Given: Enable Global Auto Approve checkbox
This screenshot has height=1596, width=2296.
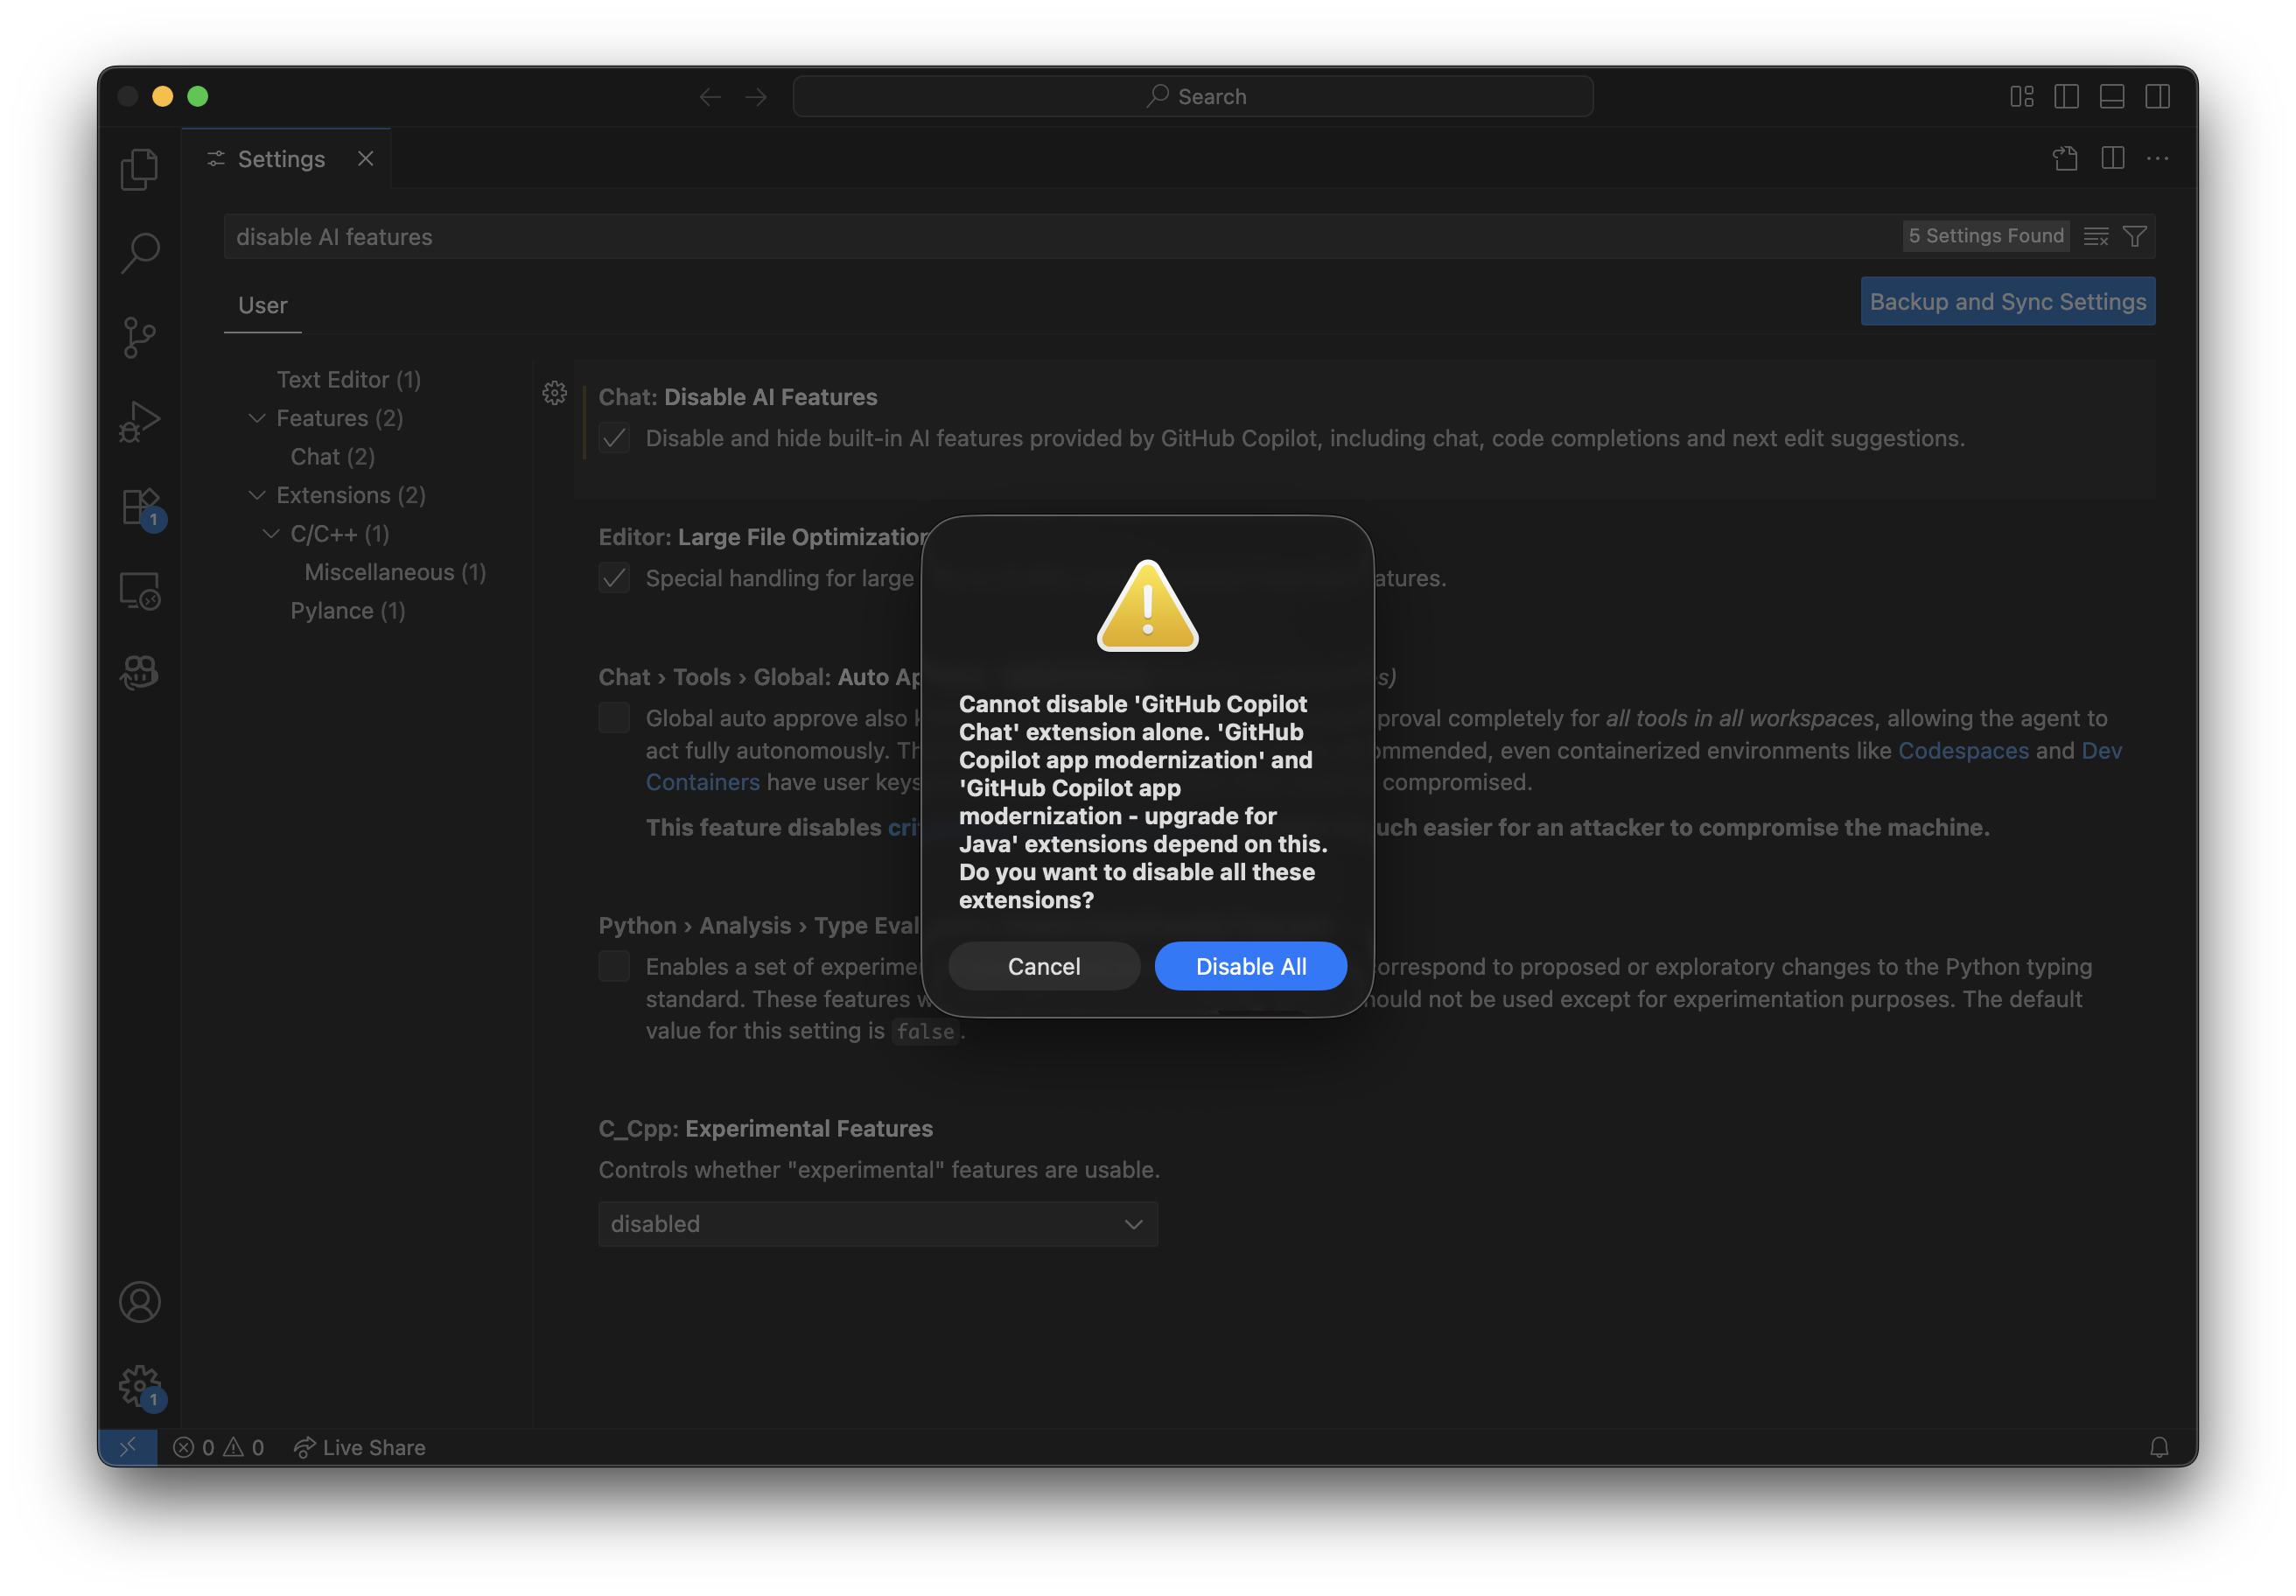Looking at the screenshot, I should (614, 718).
